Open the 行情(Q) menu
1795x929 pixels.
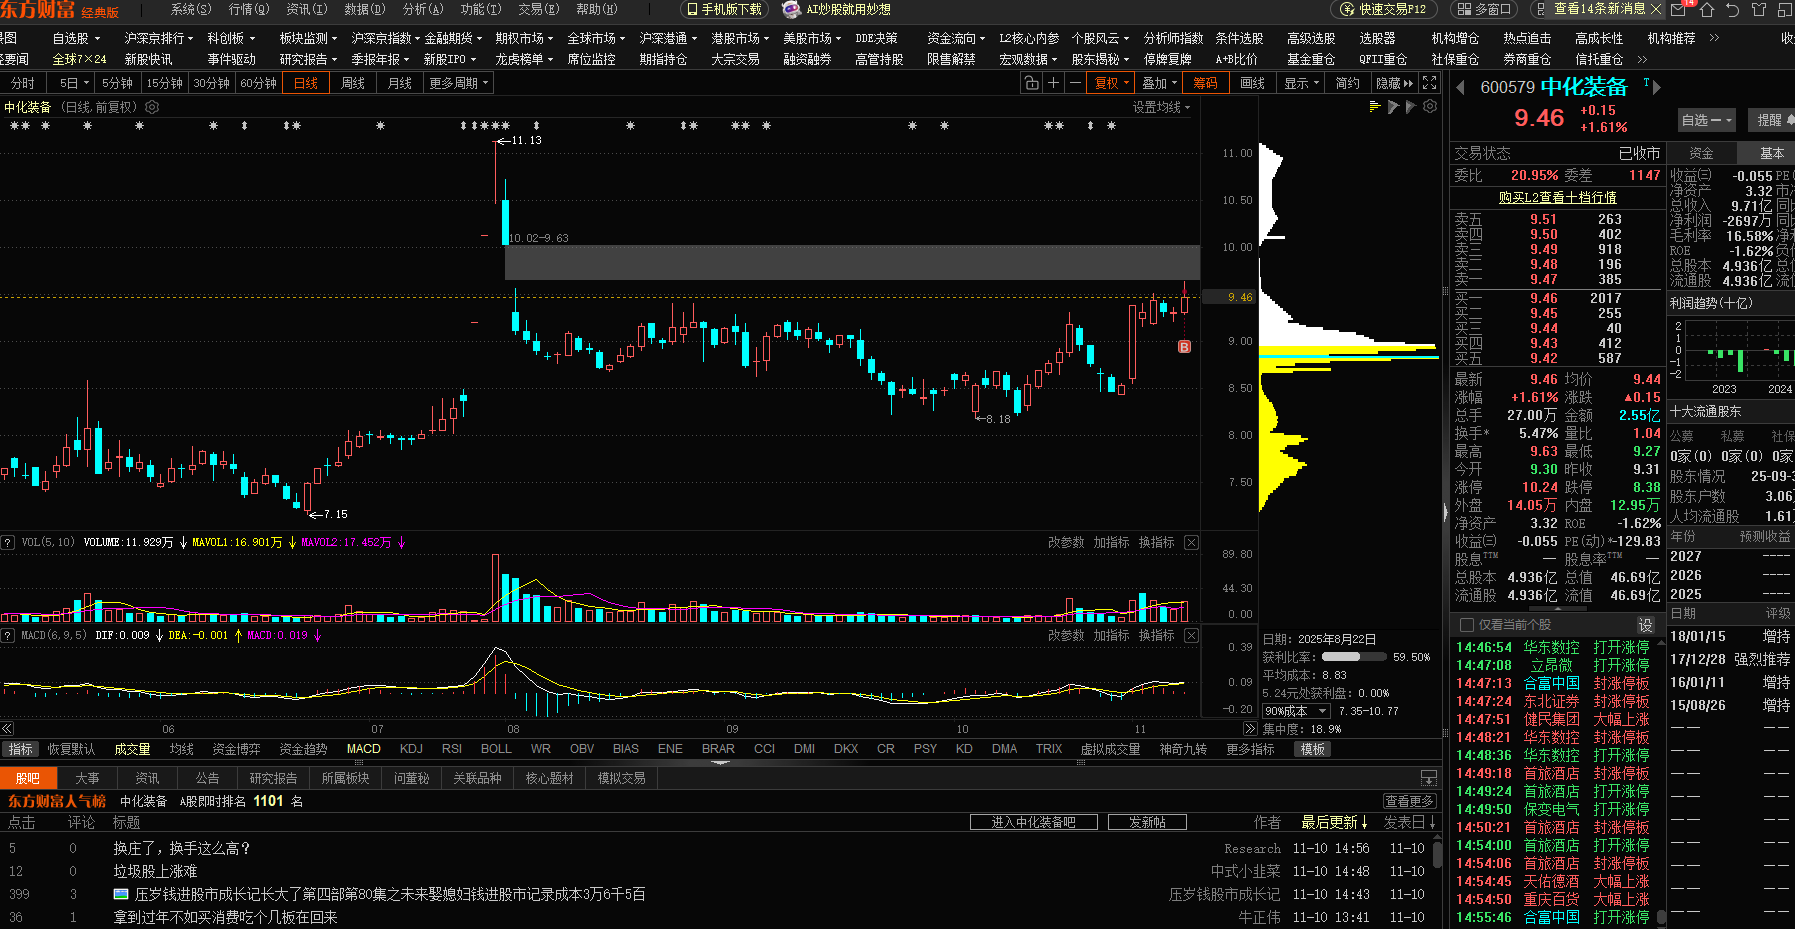(x=249, y=9)
